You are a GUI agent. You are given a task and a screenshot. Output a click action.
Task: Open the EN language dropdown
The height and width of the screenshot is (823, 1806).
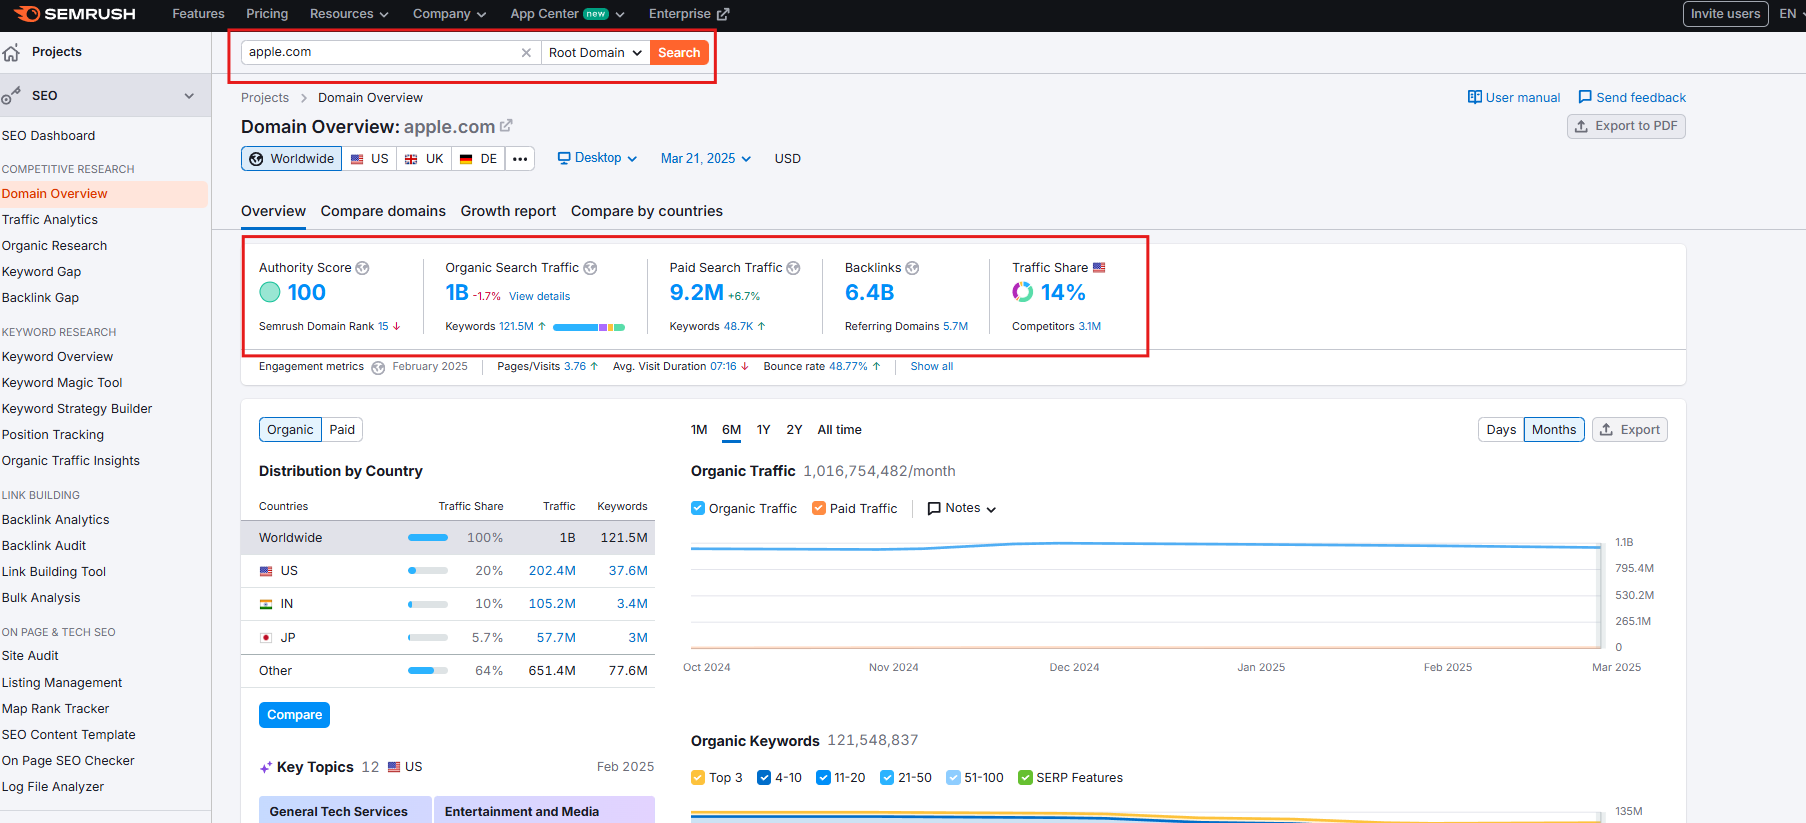tap(1791, 14)
